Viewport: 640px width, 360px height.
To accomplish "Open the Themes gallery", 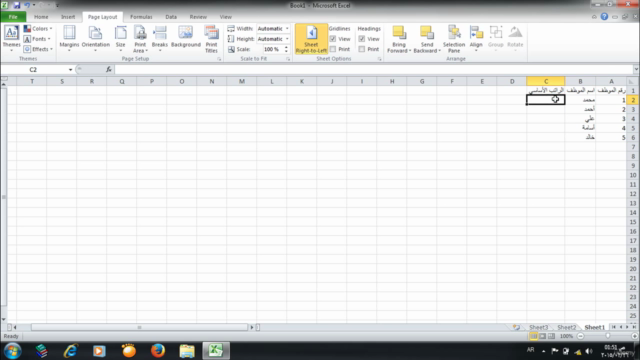I will [x=11, y=39].
